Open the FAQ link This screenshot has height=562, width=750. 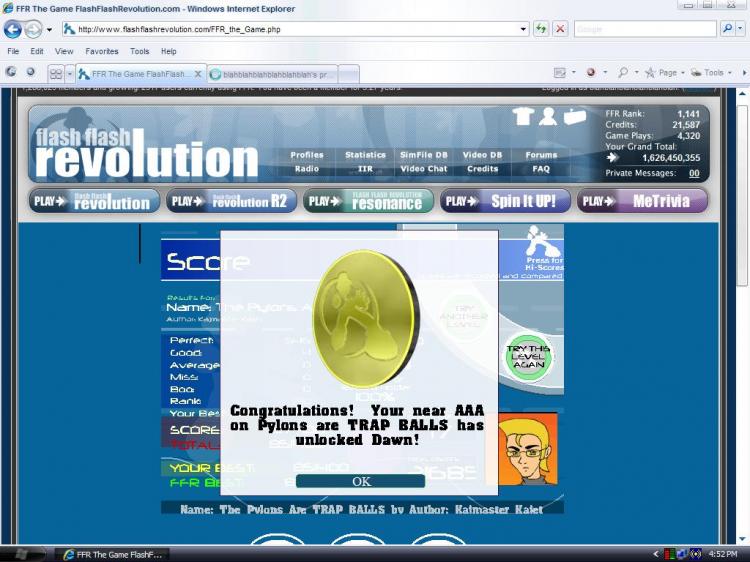click(541, 169)
